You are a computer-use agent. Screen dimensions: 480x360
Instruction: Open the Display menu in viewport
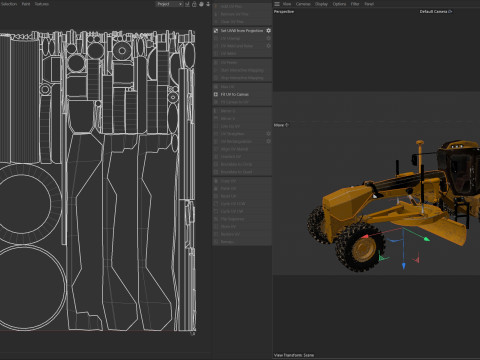321,4
